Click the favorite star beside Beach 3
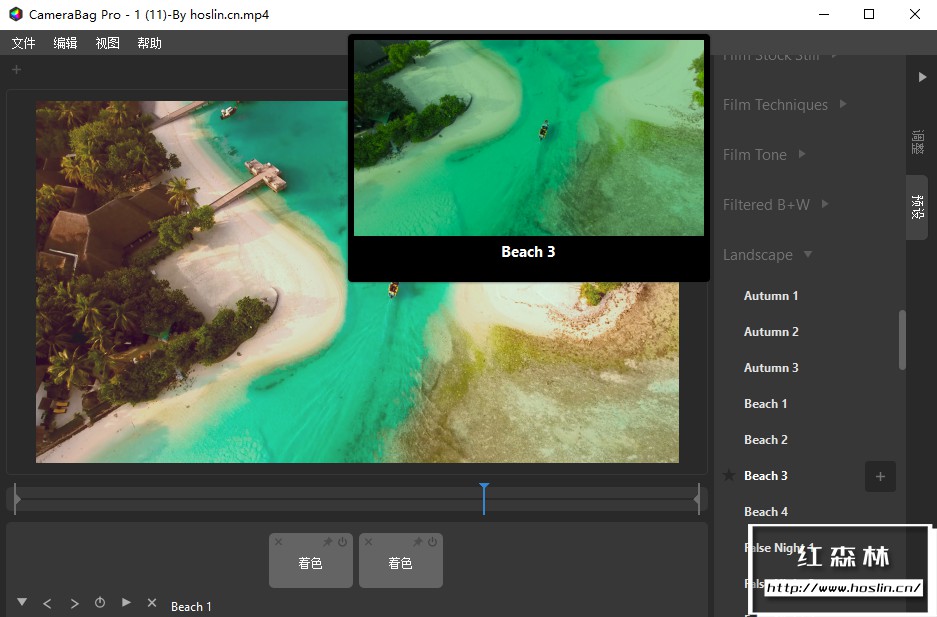The height and width of the screenshot is (617, 937). (729, 476)
